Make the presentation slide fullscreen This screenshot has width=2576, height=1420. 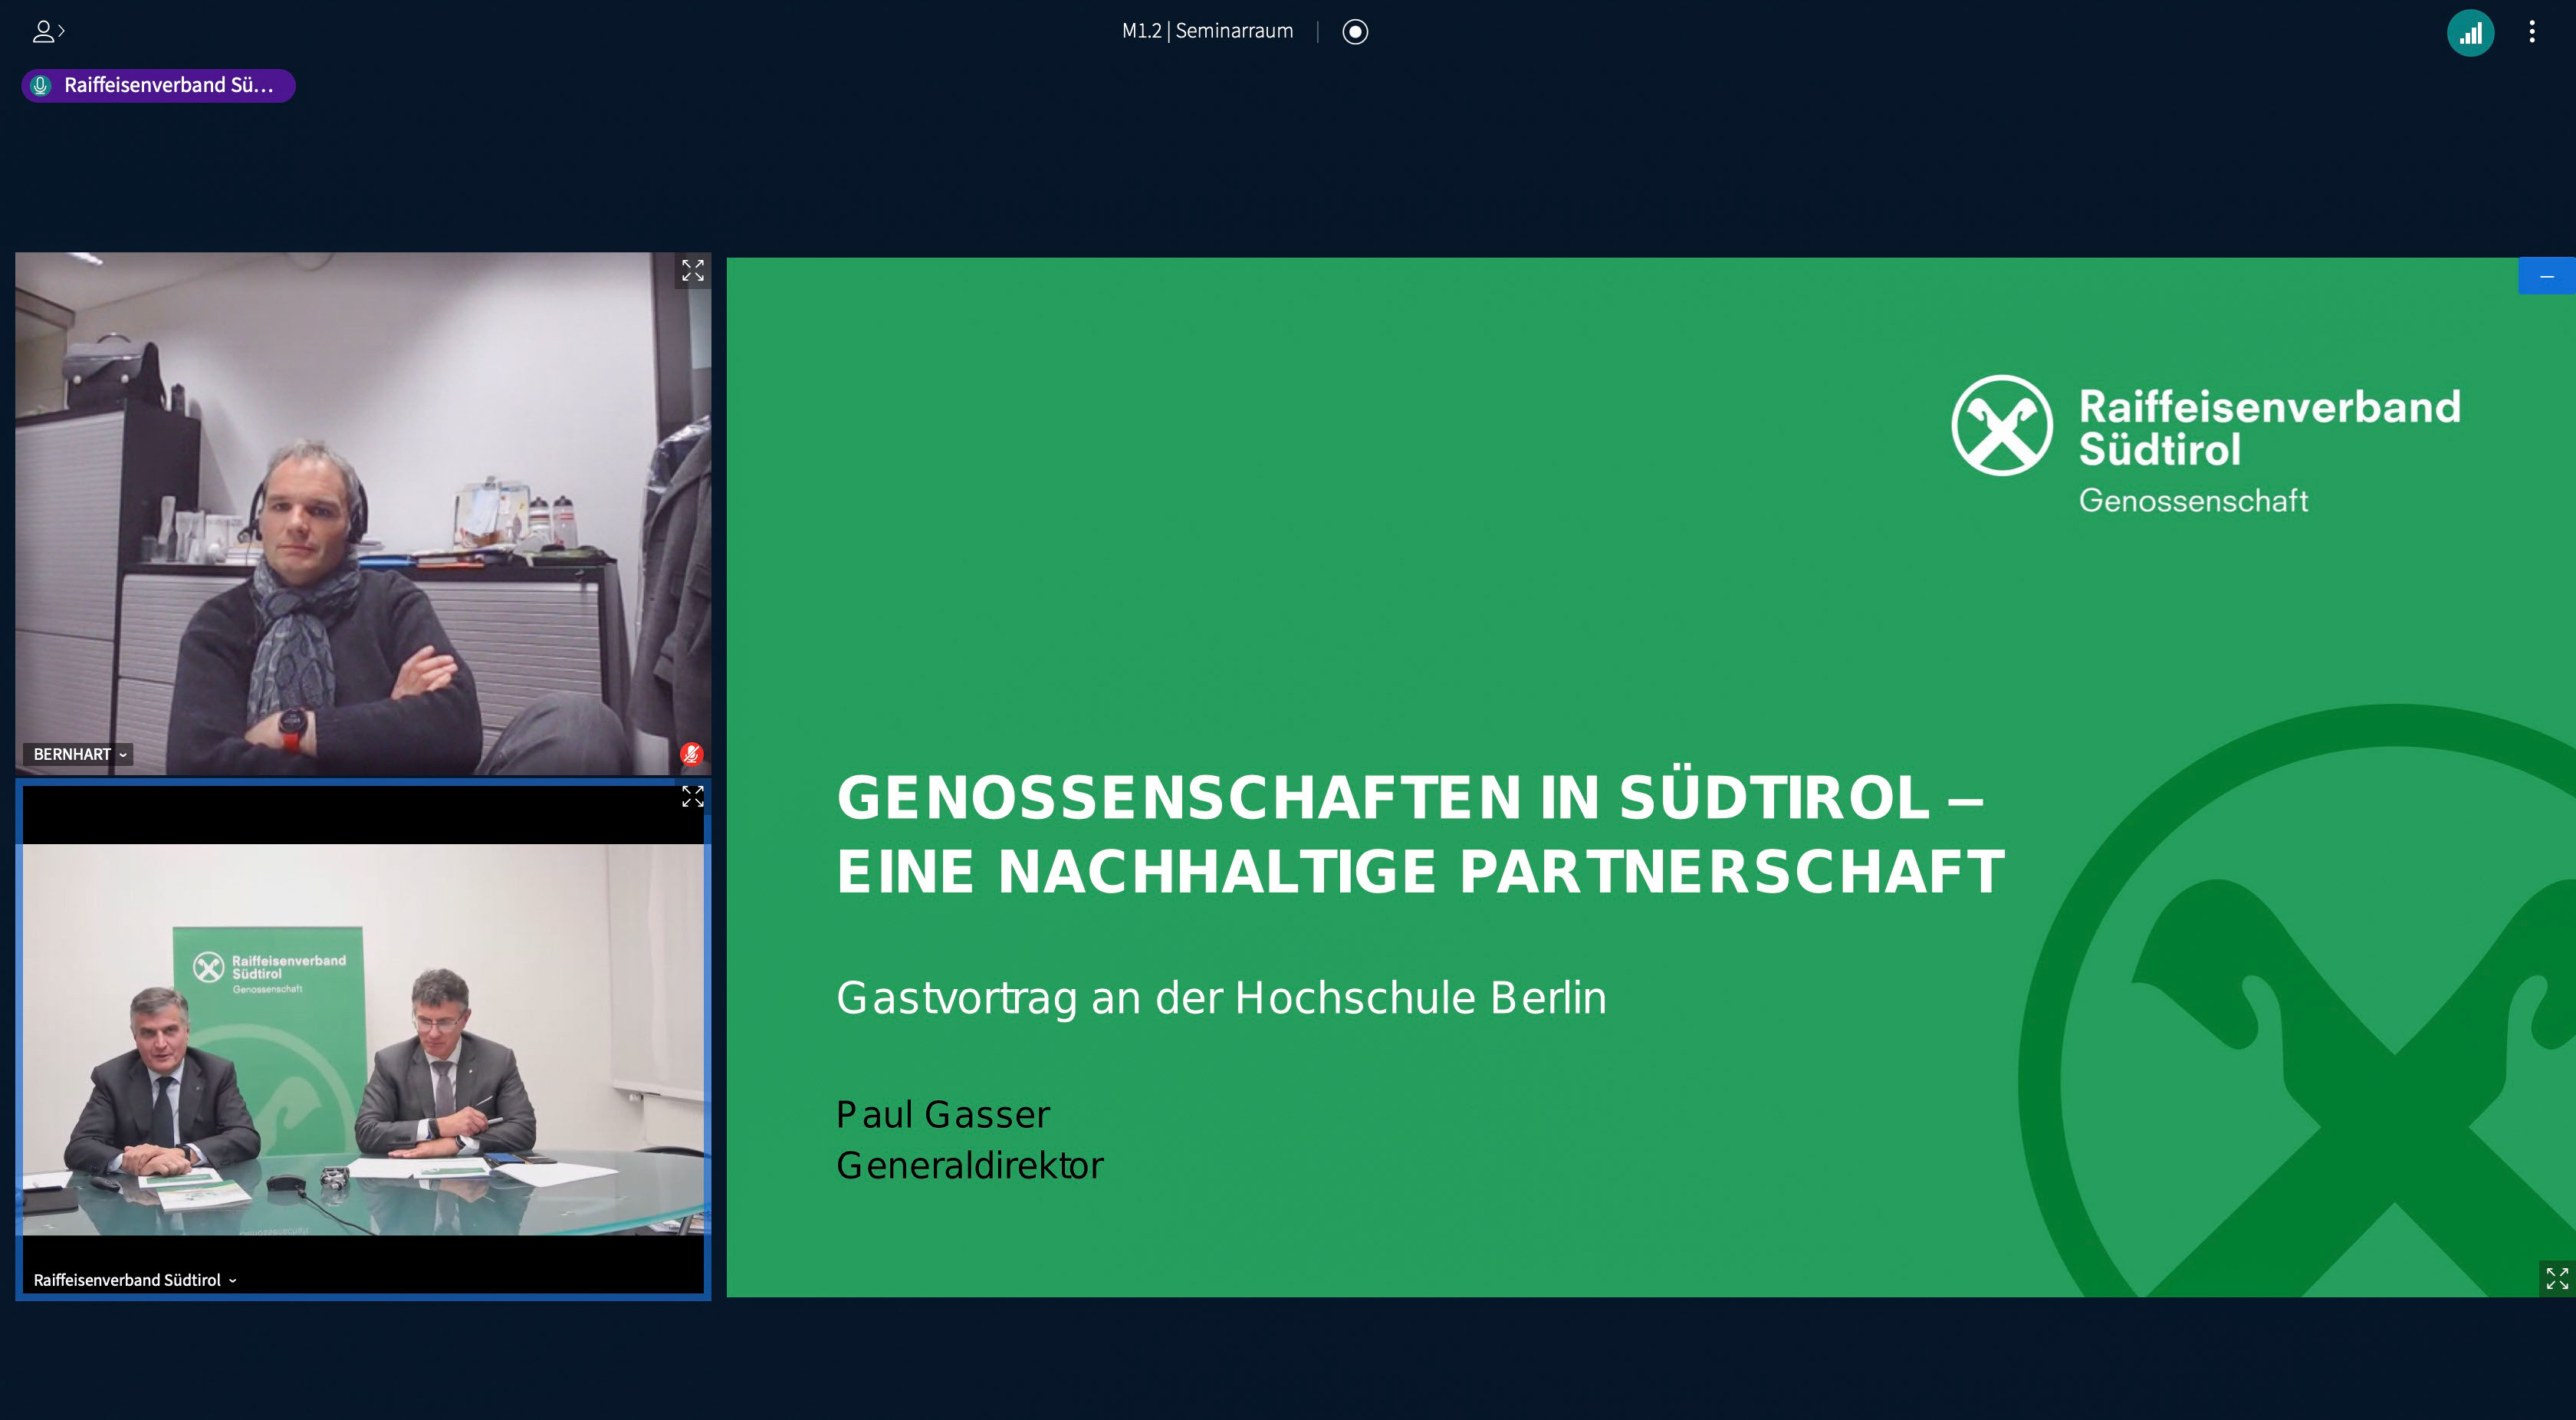(2556, 1278)
